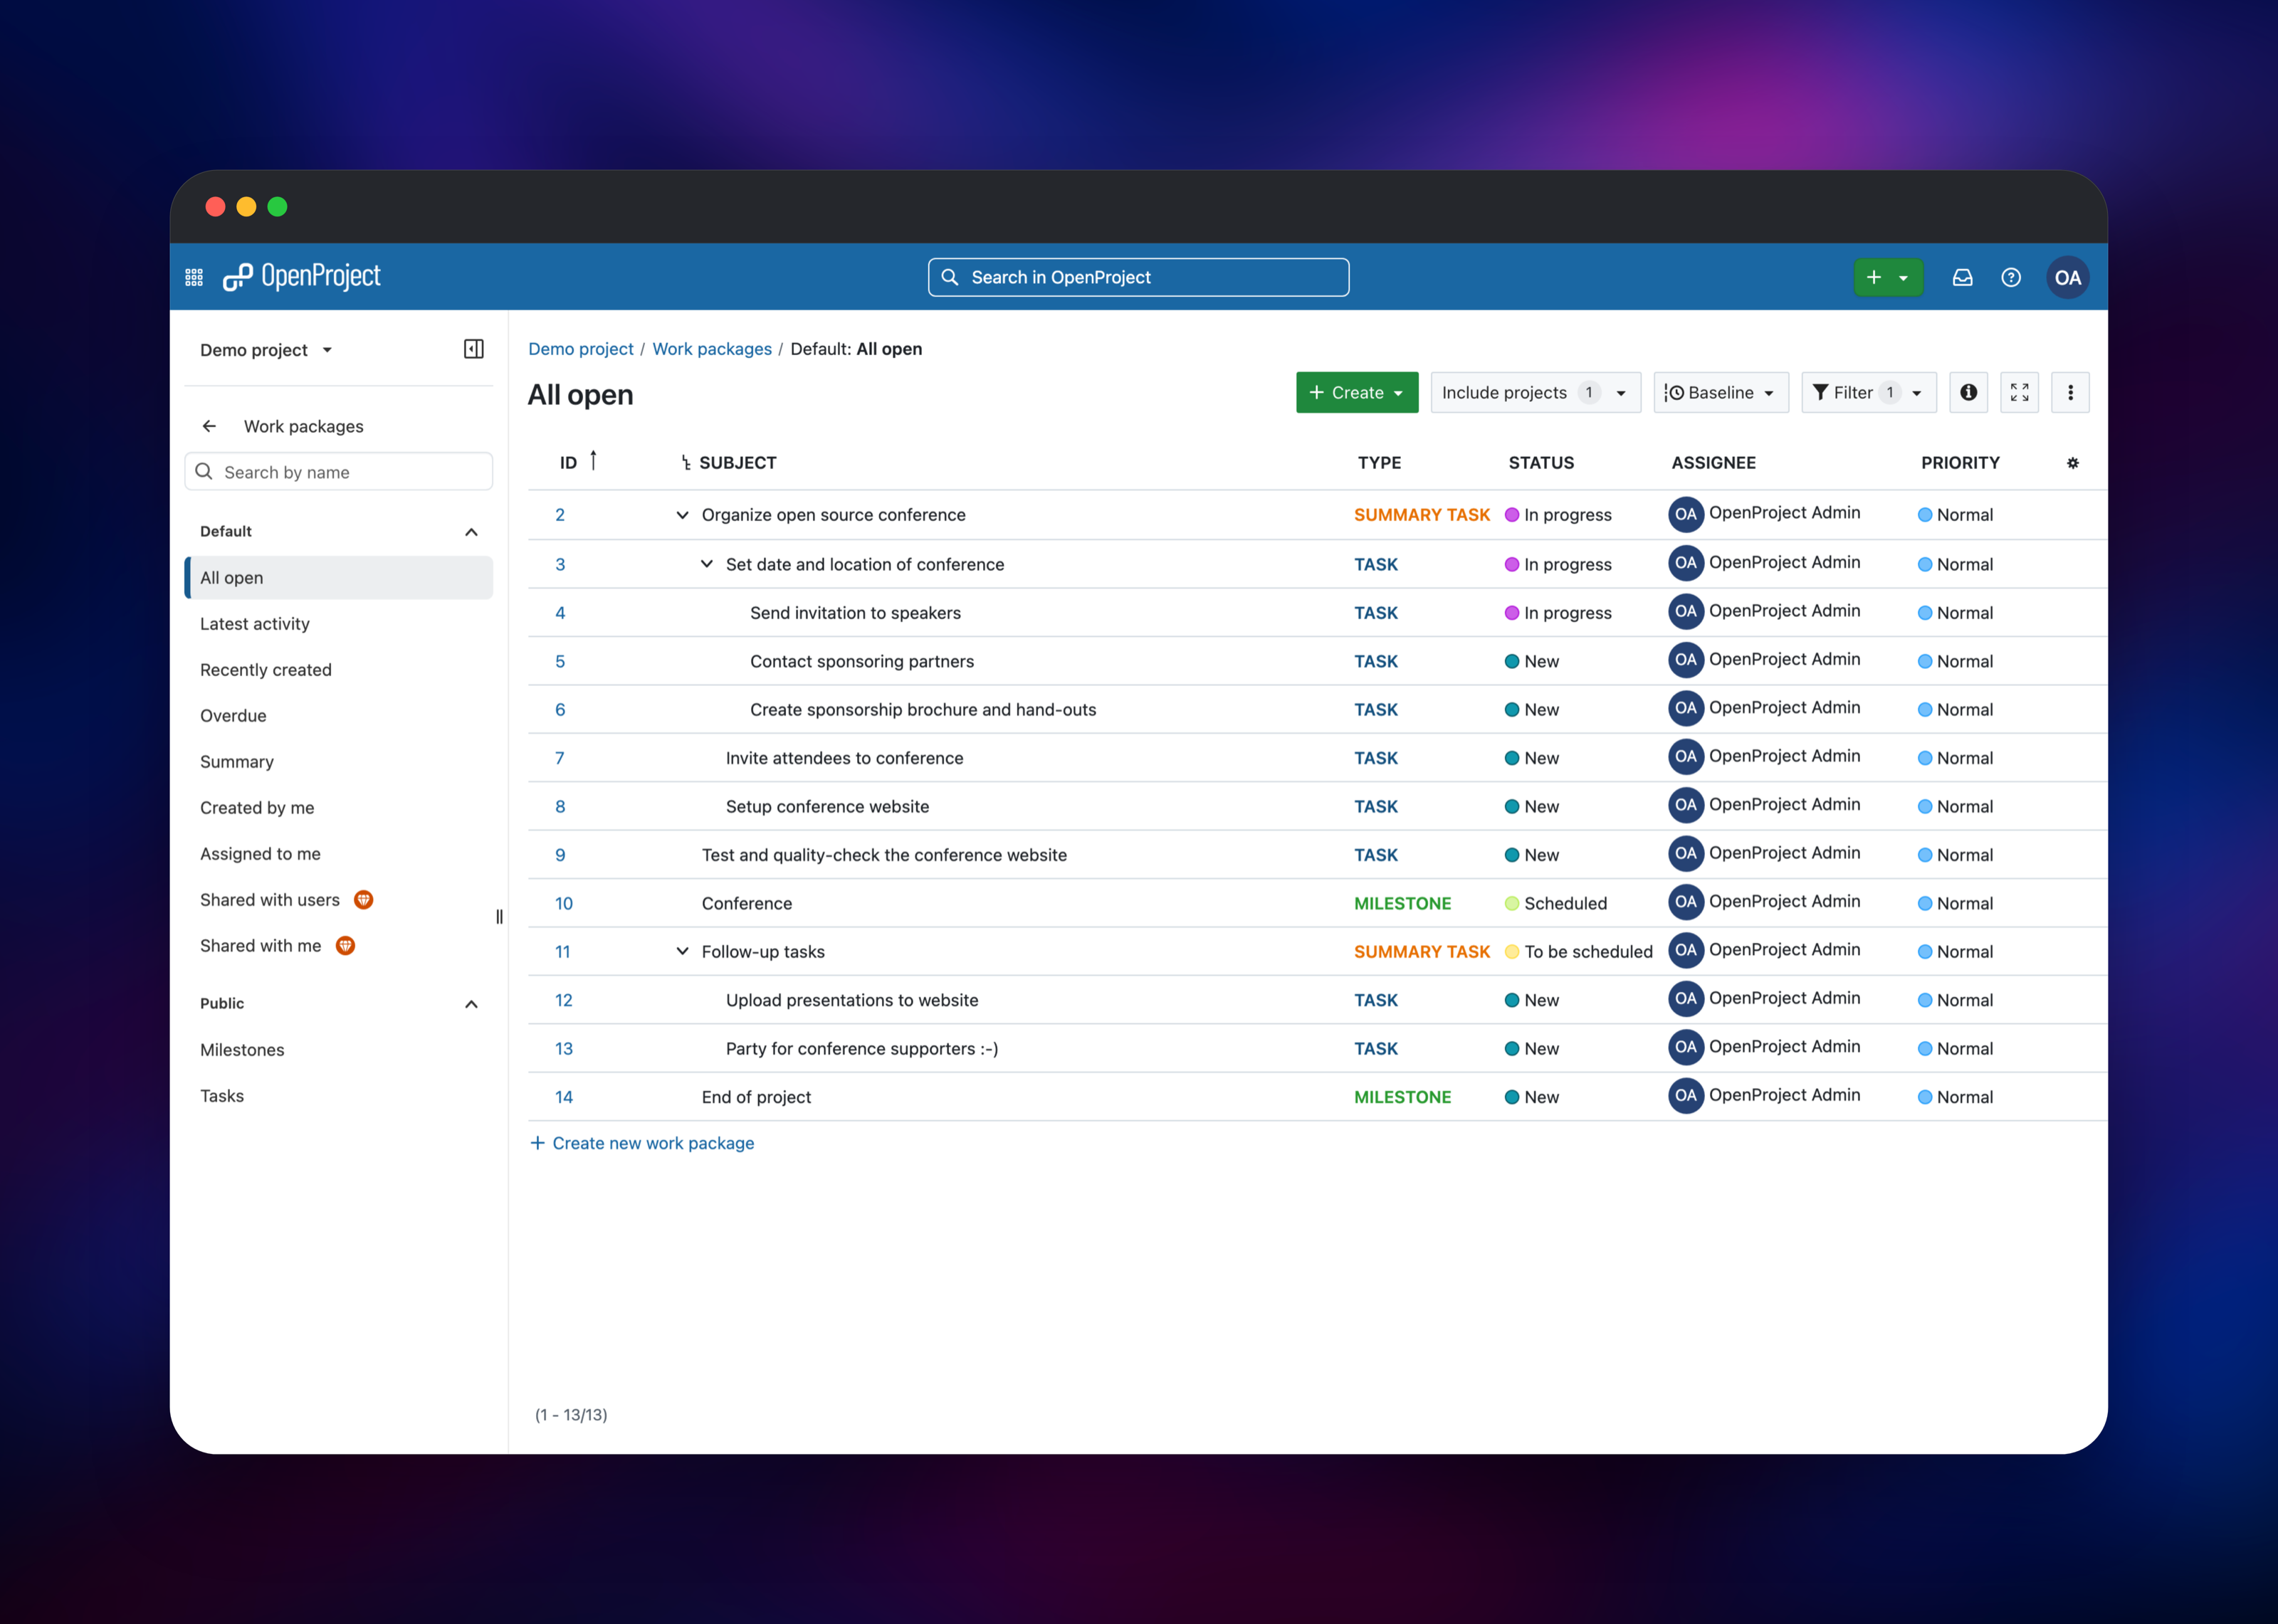Open the Baseline dropdown
Image resolution: width=2278 pixels, height=1624 pixels.
1721,392
